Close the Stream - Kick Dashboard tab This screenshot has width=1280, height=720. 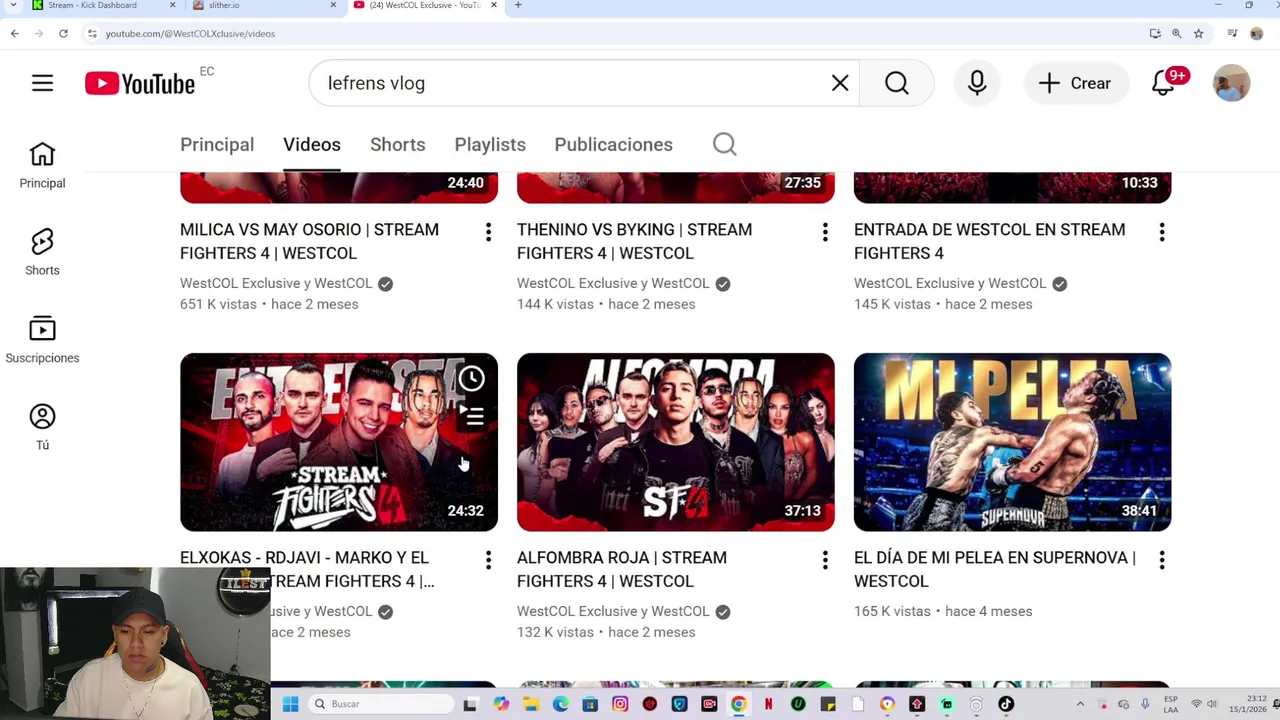tap(172, 5)
